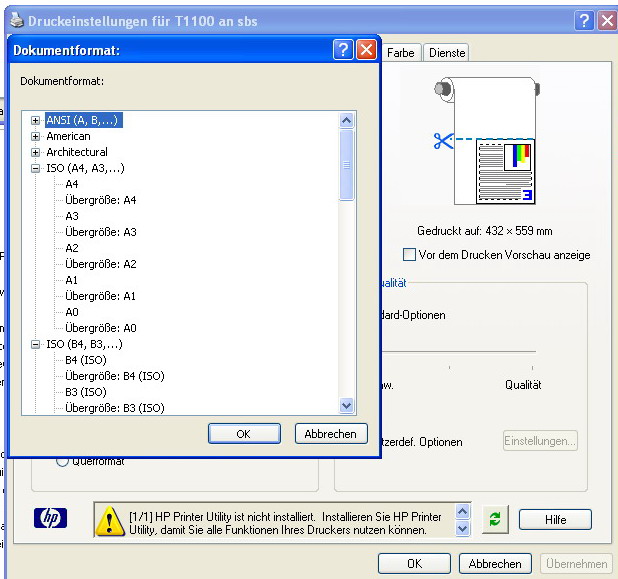Select the Querformat radio button
This screenshot has height=579, width=618.
pyautogui.click(x=62, y=460)
